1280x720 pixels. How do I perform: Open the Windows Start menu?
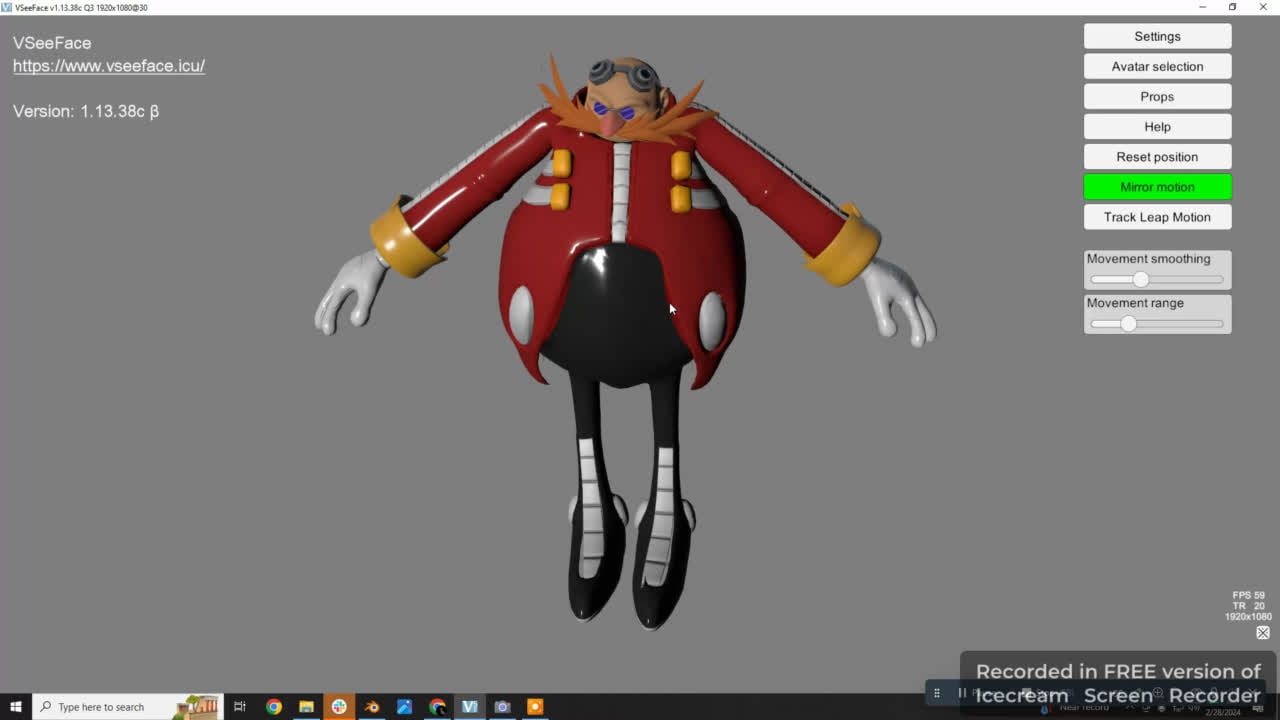16,707
